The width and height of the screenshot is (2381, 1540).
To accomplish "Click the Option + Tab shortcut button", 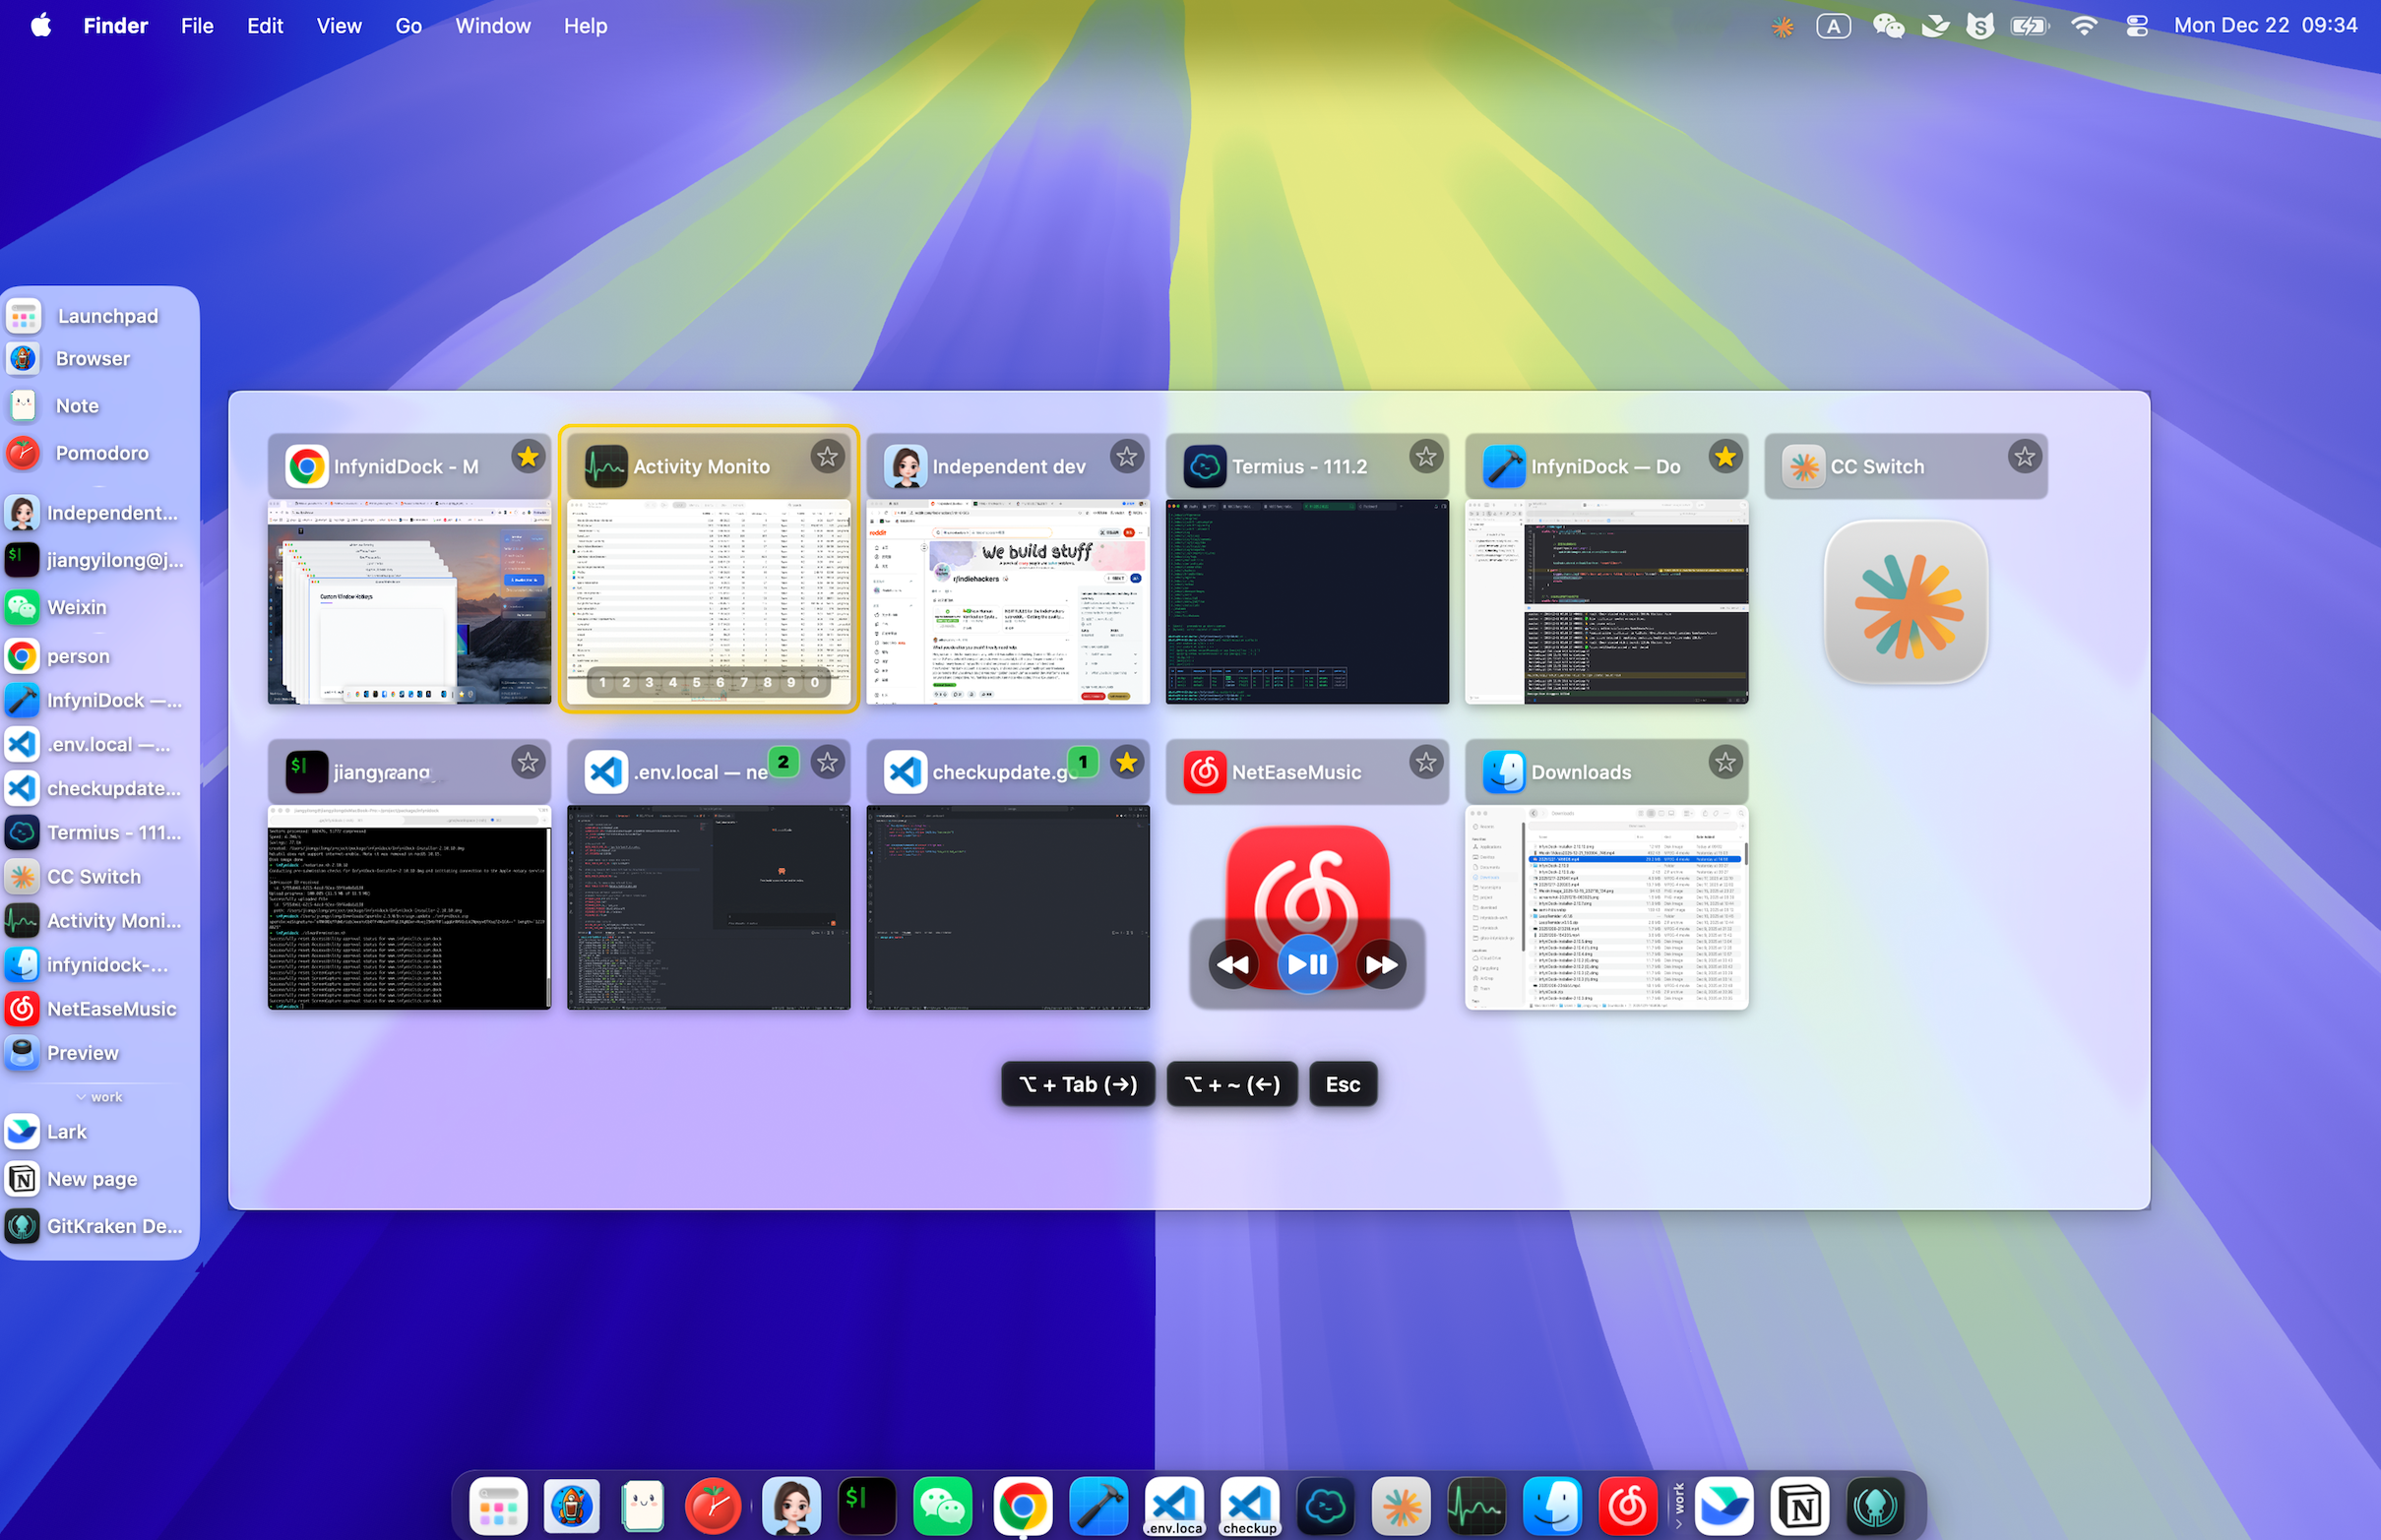I will [x=1077, y=1084].
